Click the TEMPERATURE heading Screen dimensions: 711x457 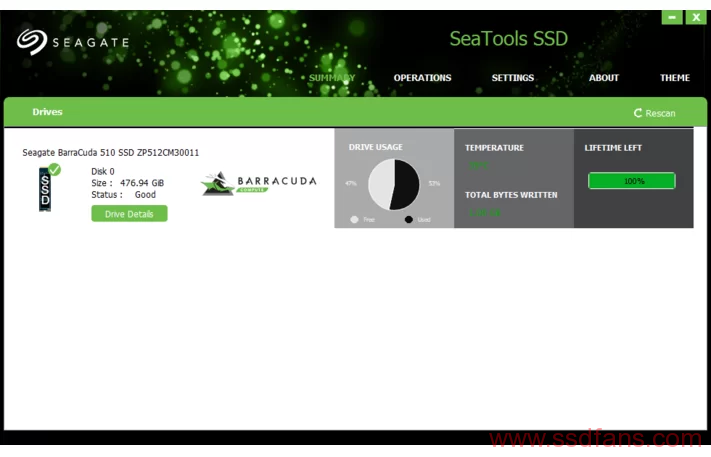point(494,148)
